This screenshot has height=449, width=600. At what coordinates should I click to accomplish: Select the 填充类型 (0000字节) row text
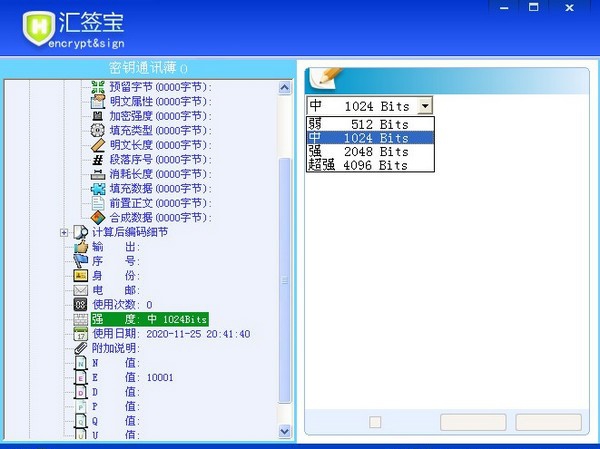[x=160, y=131]
